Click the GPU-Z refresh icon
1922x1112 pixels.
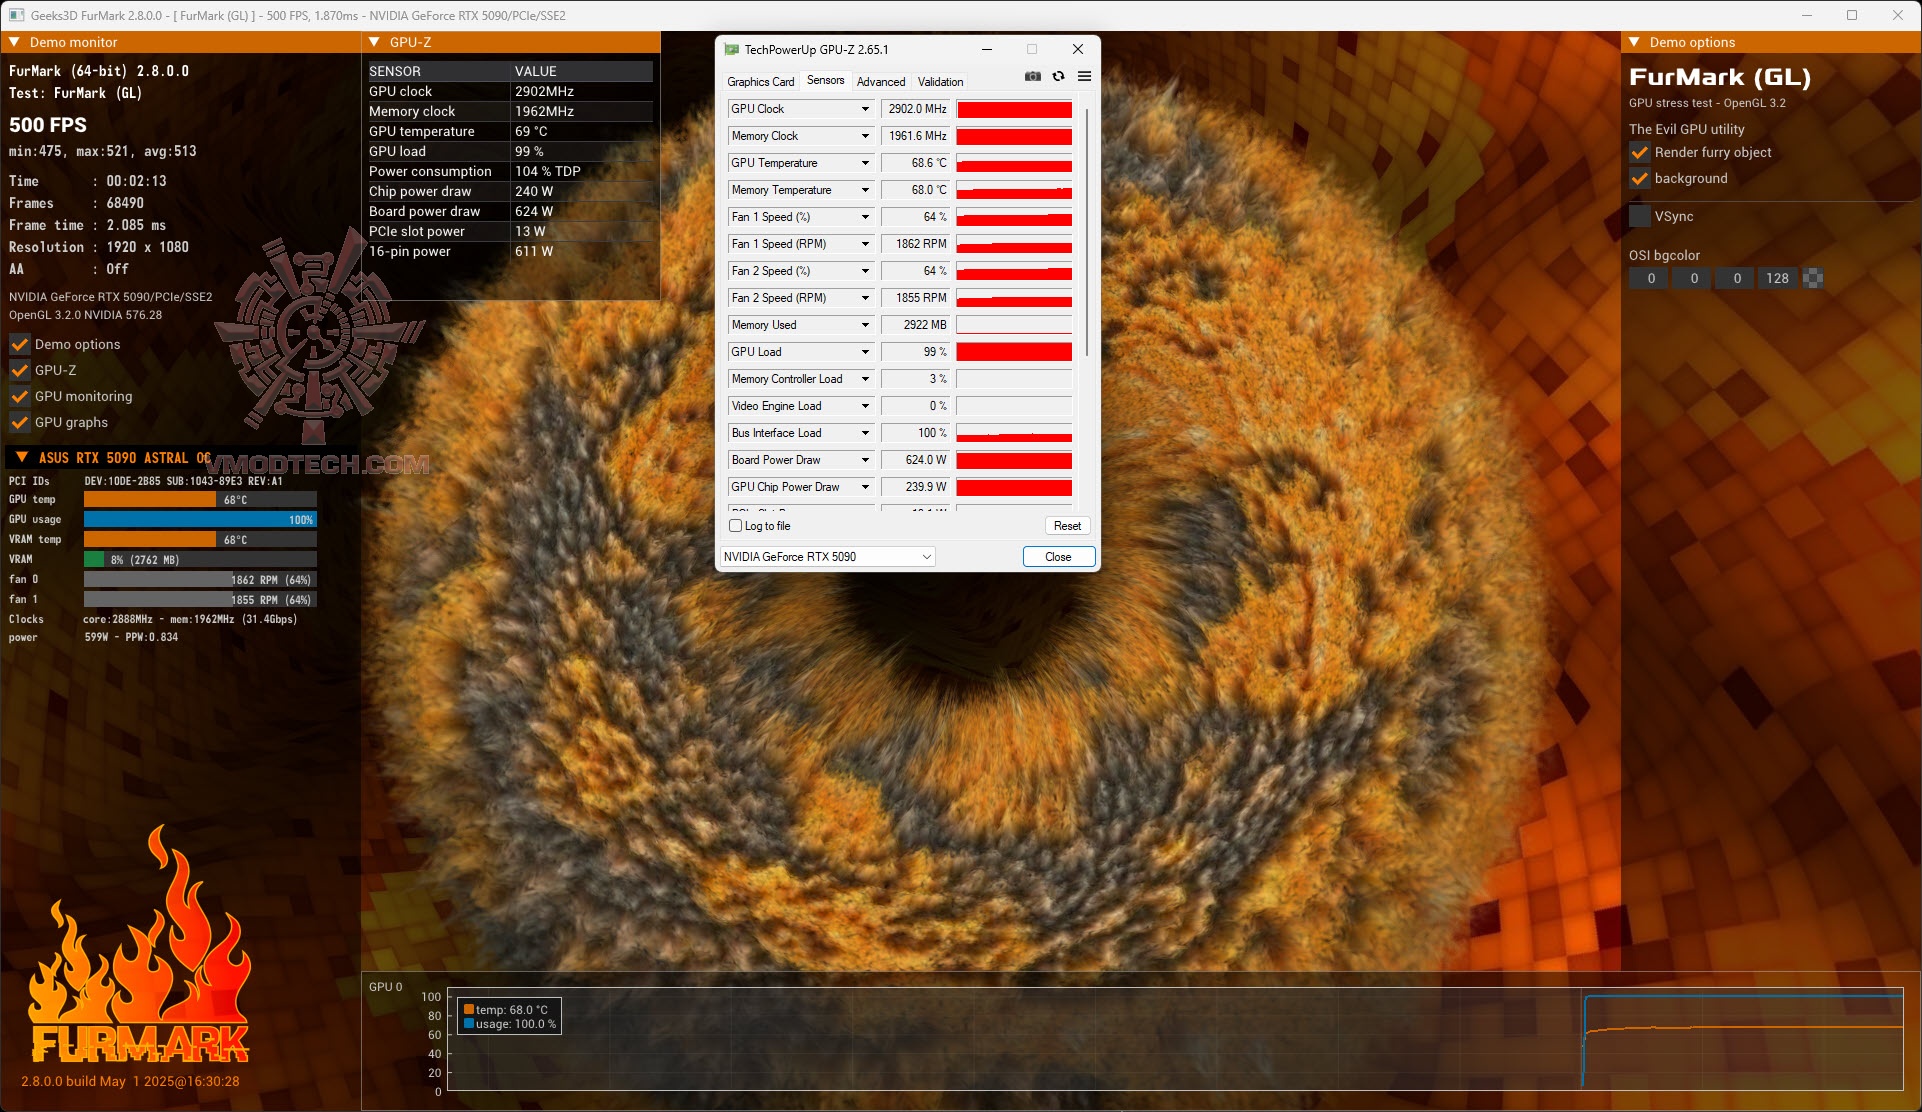[x=1058, y=76]
